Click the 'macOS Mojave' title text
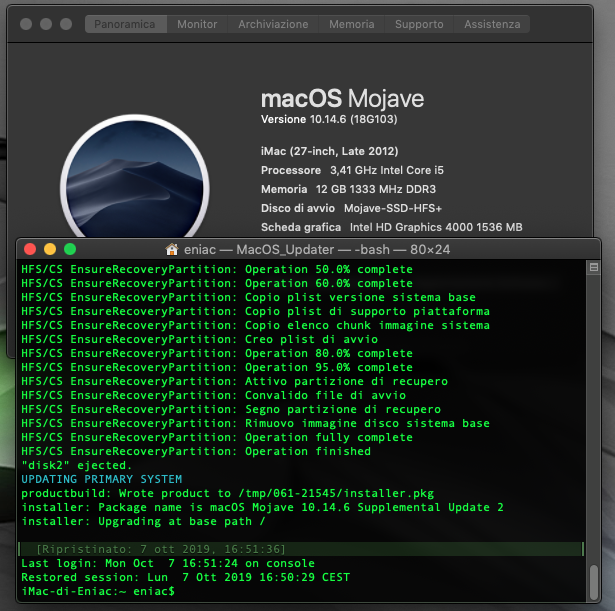This screenshot has height=611, width=615. point(342,98)
